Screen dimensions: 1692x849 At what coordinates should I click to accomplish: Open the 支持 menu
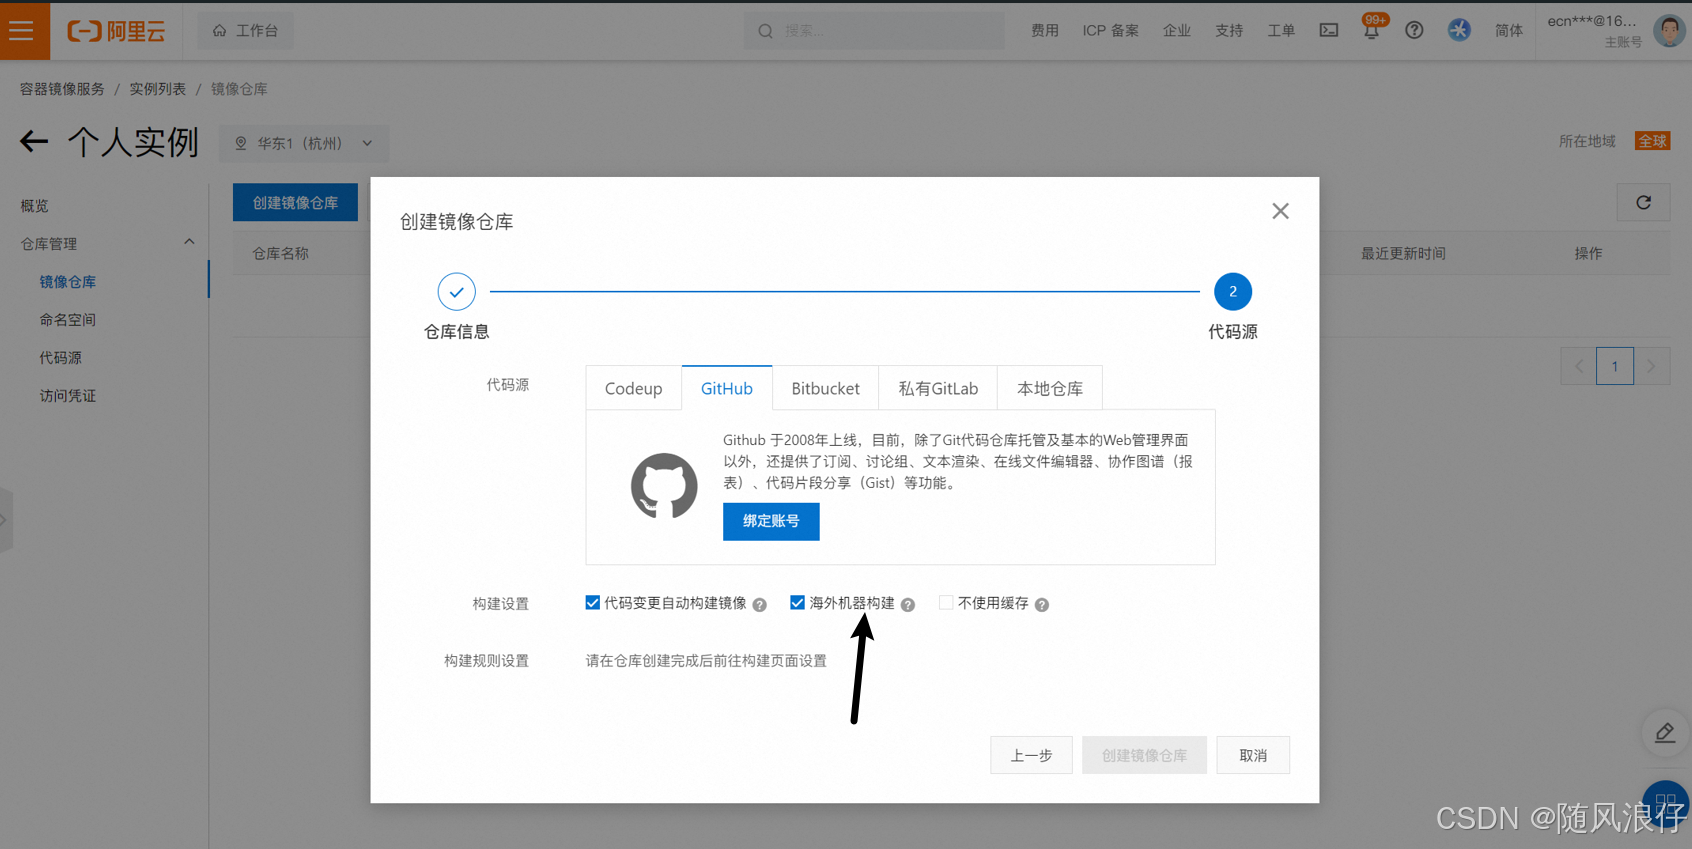pyautogui.click(x=1229, y=31)
